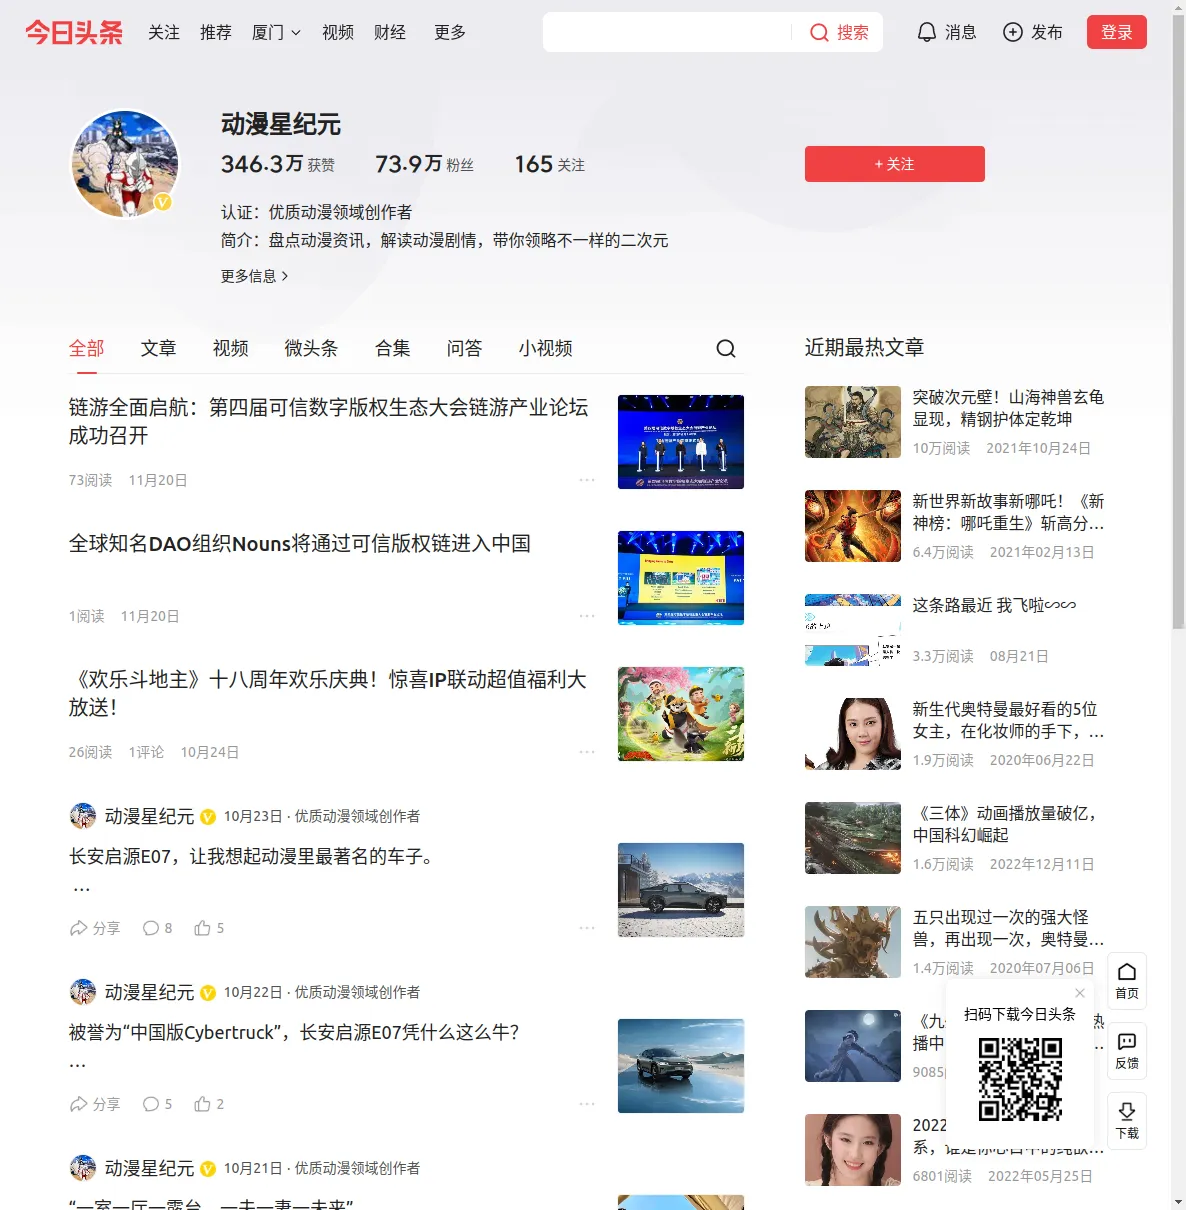1186x1210 pixels.
Task: Click the 今日头条 logo
Action: click(74, 33)
